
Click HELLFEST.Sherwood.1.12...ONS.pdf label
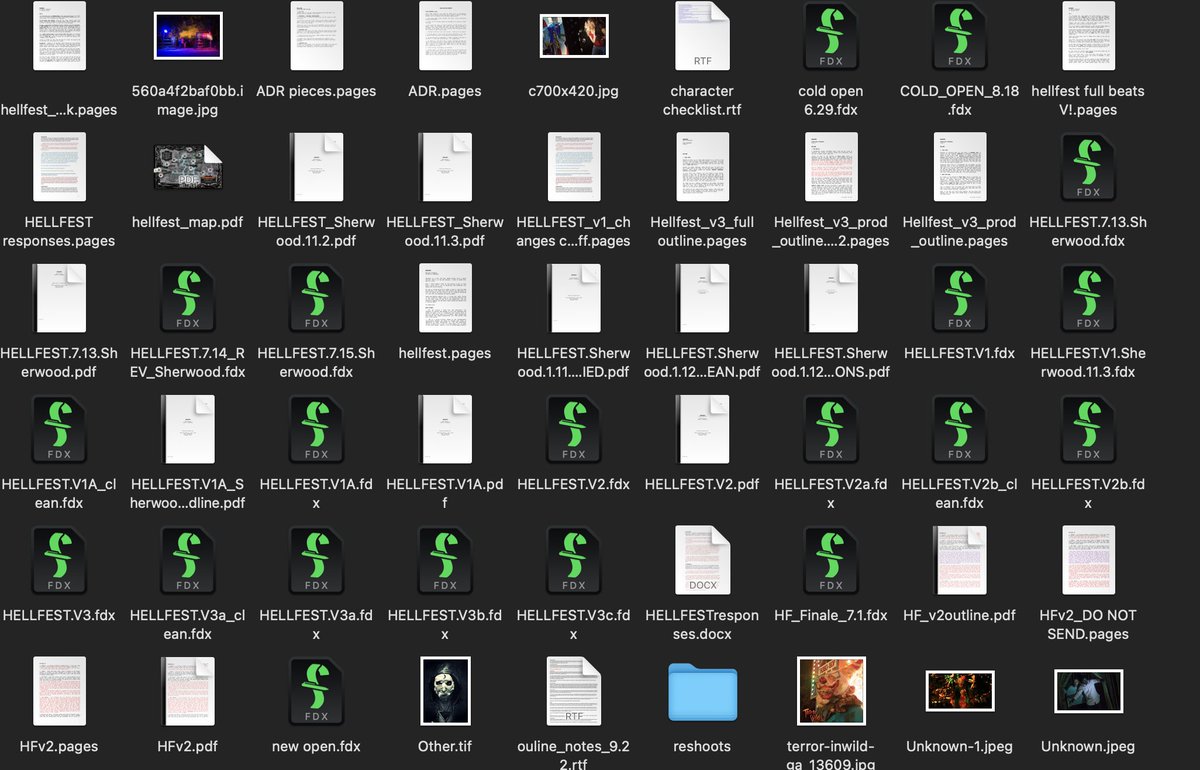[x=831, y=362]
